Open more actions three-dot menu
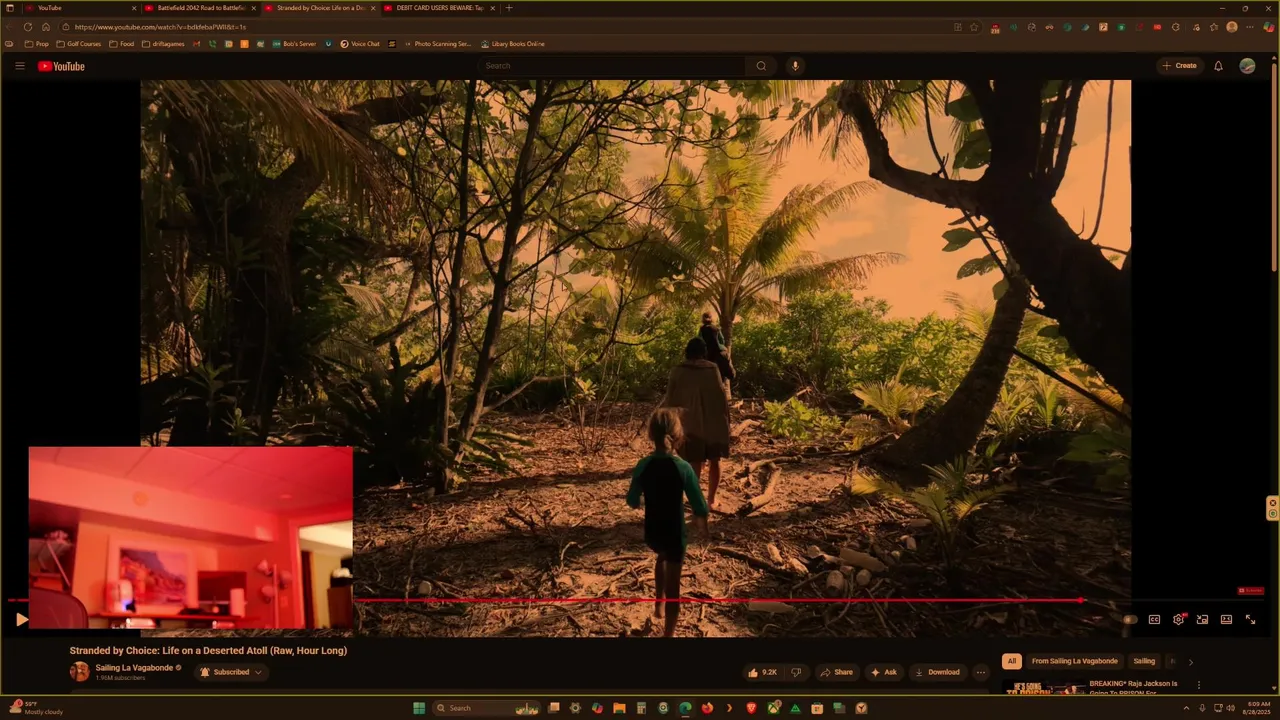This screenshot has width=1280, height=720. [x=981, y=672]
